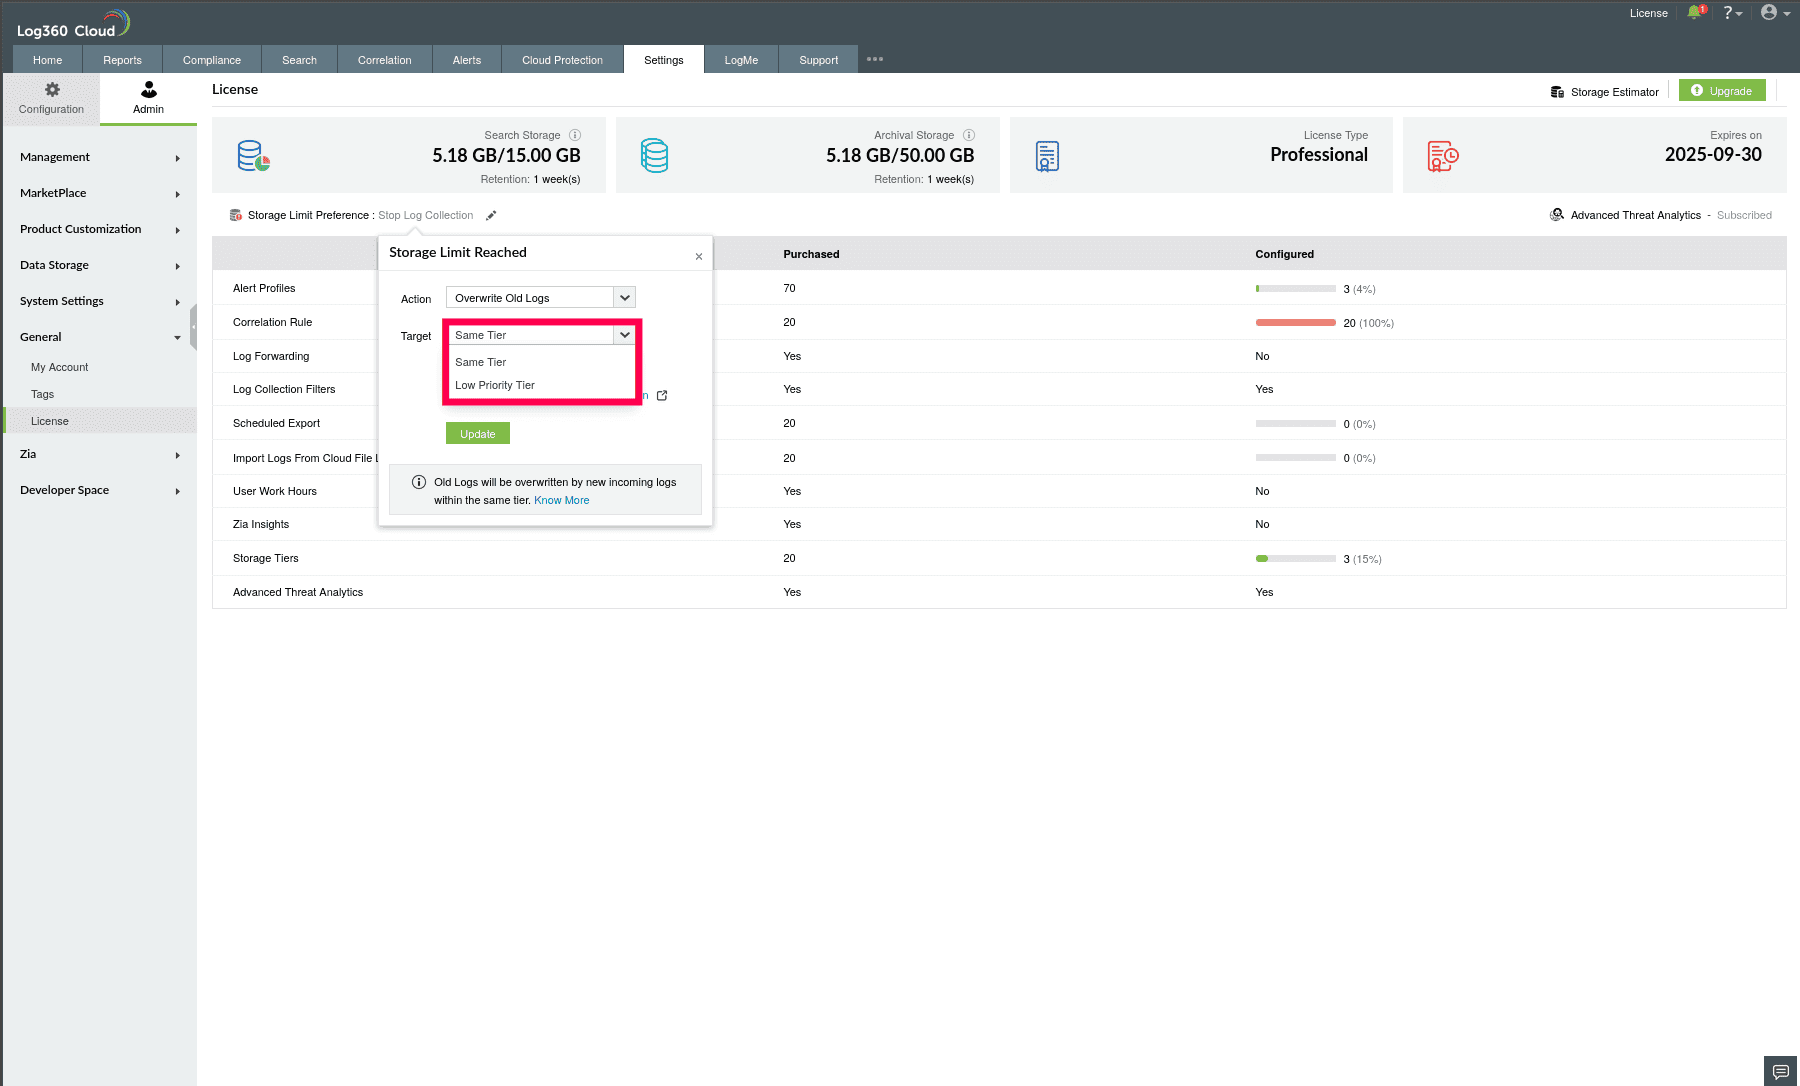Click the Upgrade button

click(1722, 90)
